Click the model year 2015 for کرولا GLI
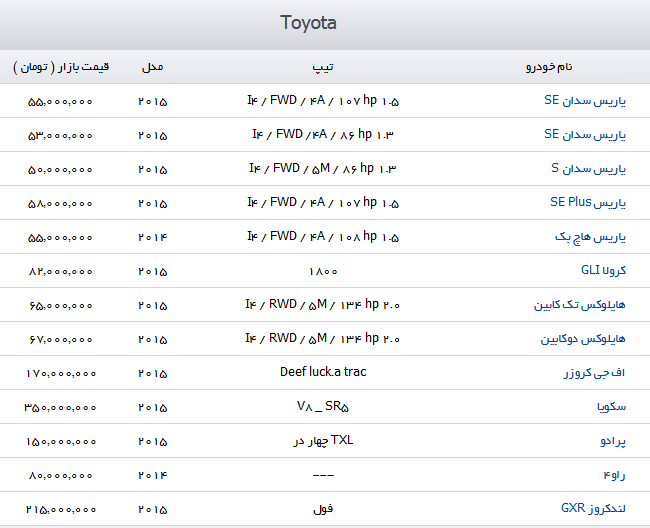650x528 pixels. click(153, 271)
